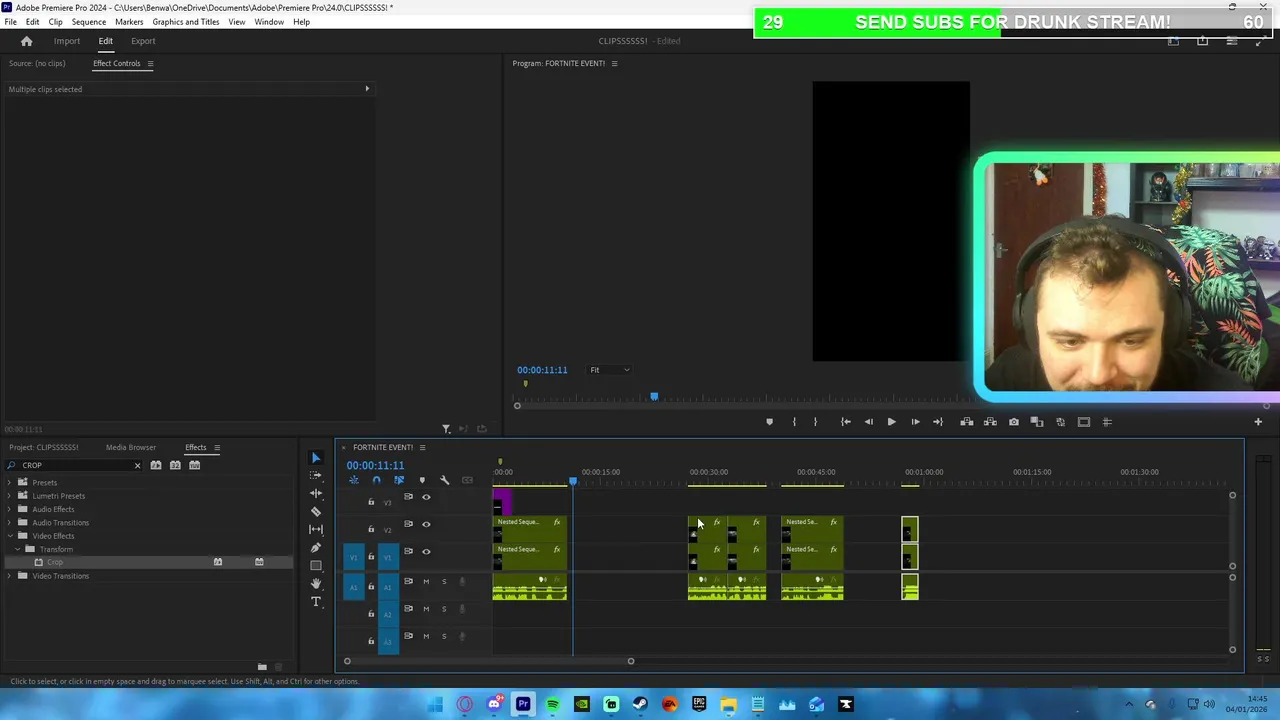
Task: Mute audio track A1
Action: click(x=426, y=582)
